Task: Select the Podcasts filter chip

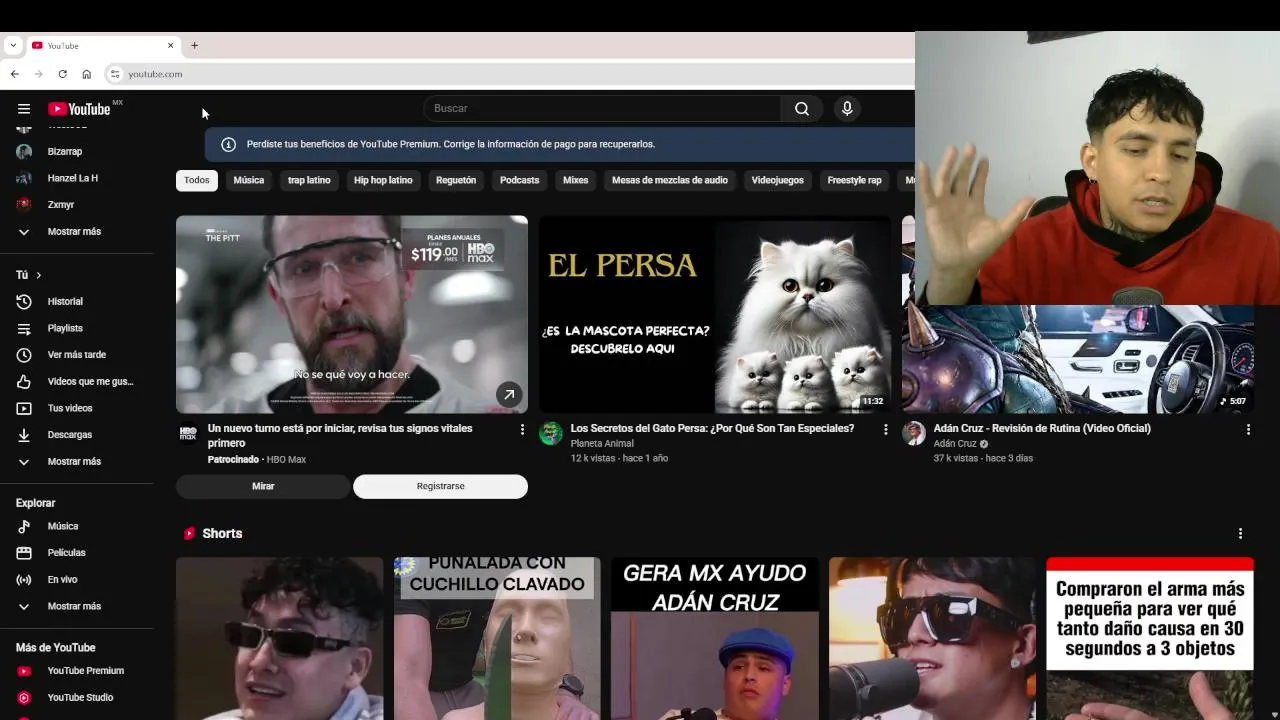Action: (520, 180)
